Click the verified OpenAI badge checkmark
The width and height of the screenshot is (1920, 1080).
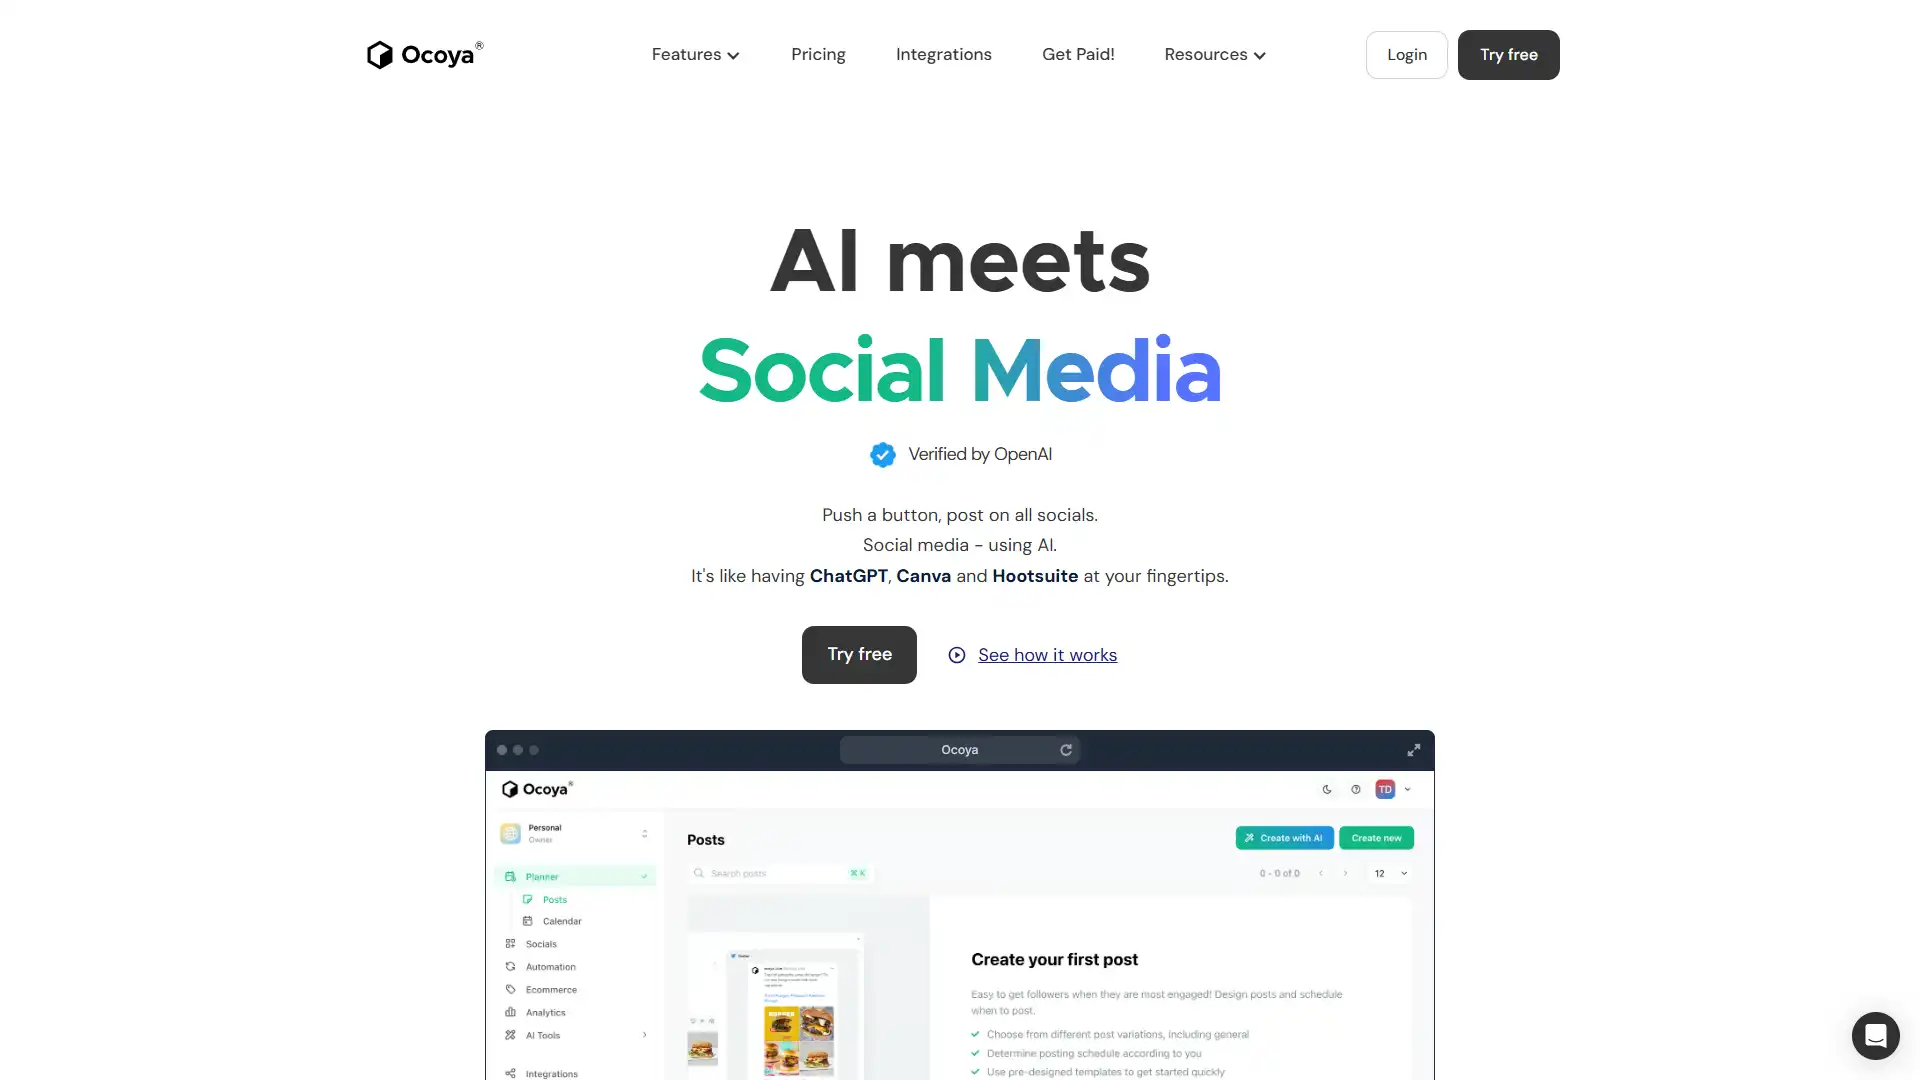coord(882,454)
